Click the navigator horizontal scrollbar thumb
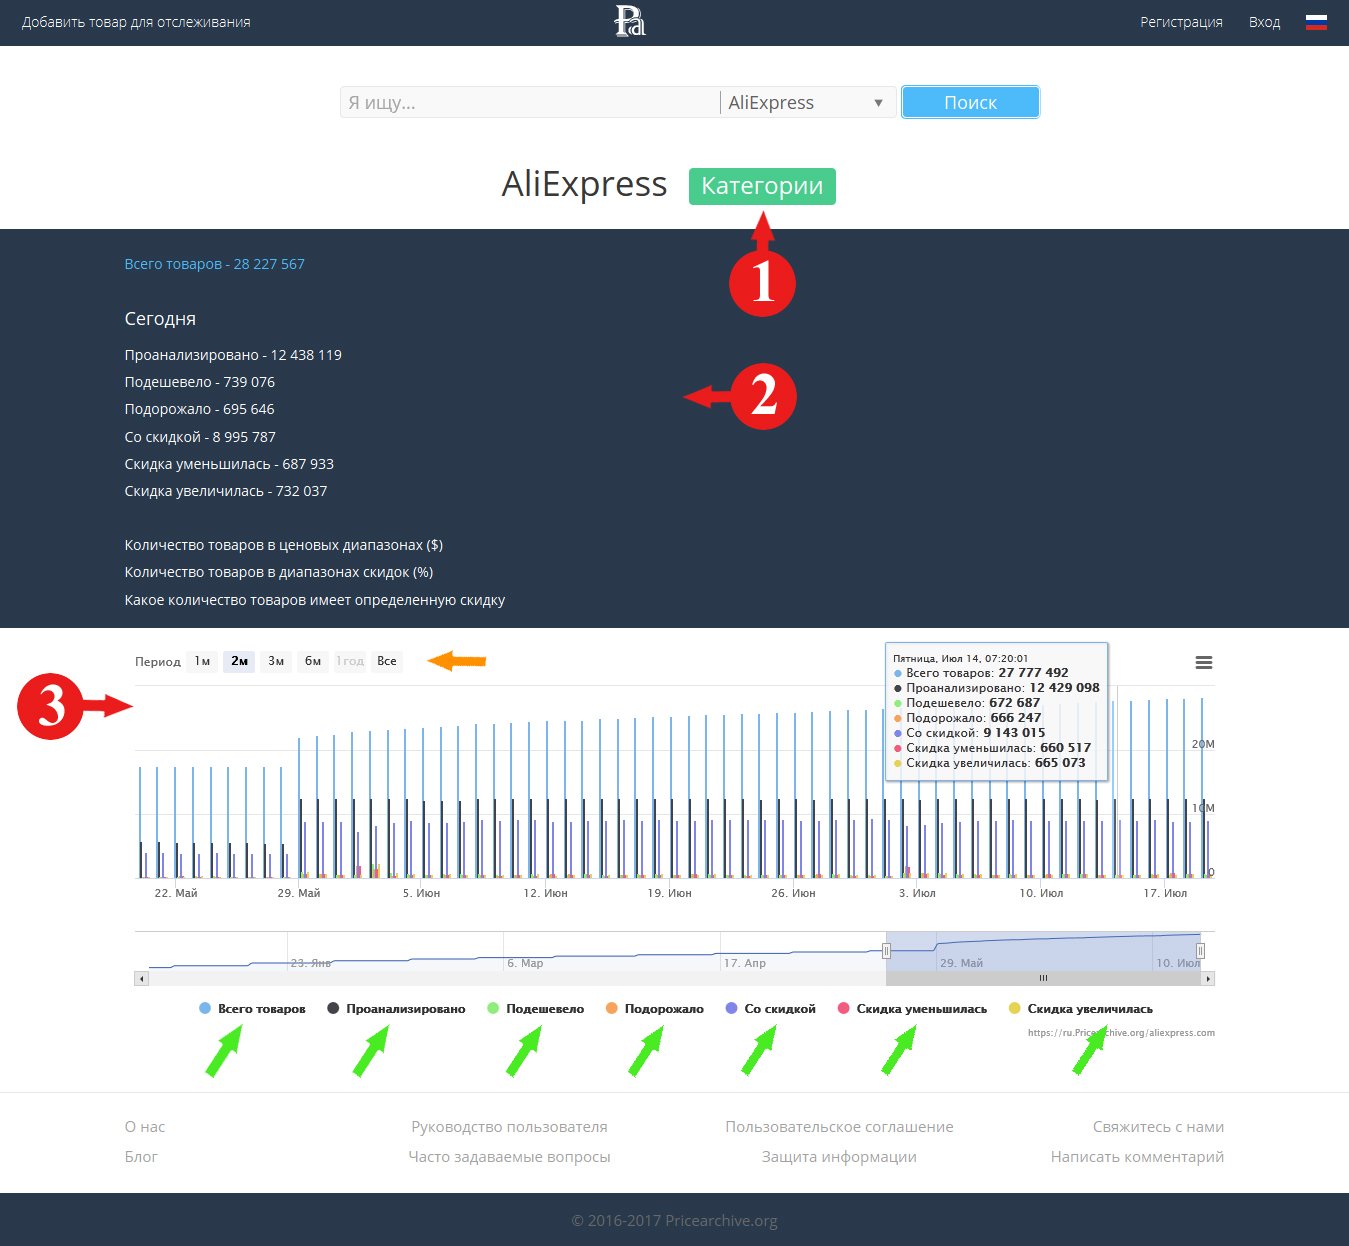This screenshot has height=1246, width=1349. (x=1043, y=978)
